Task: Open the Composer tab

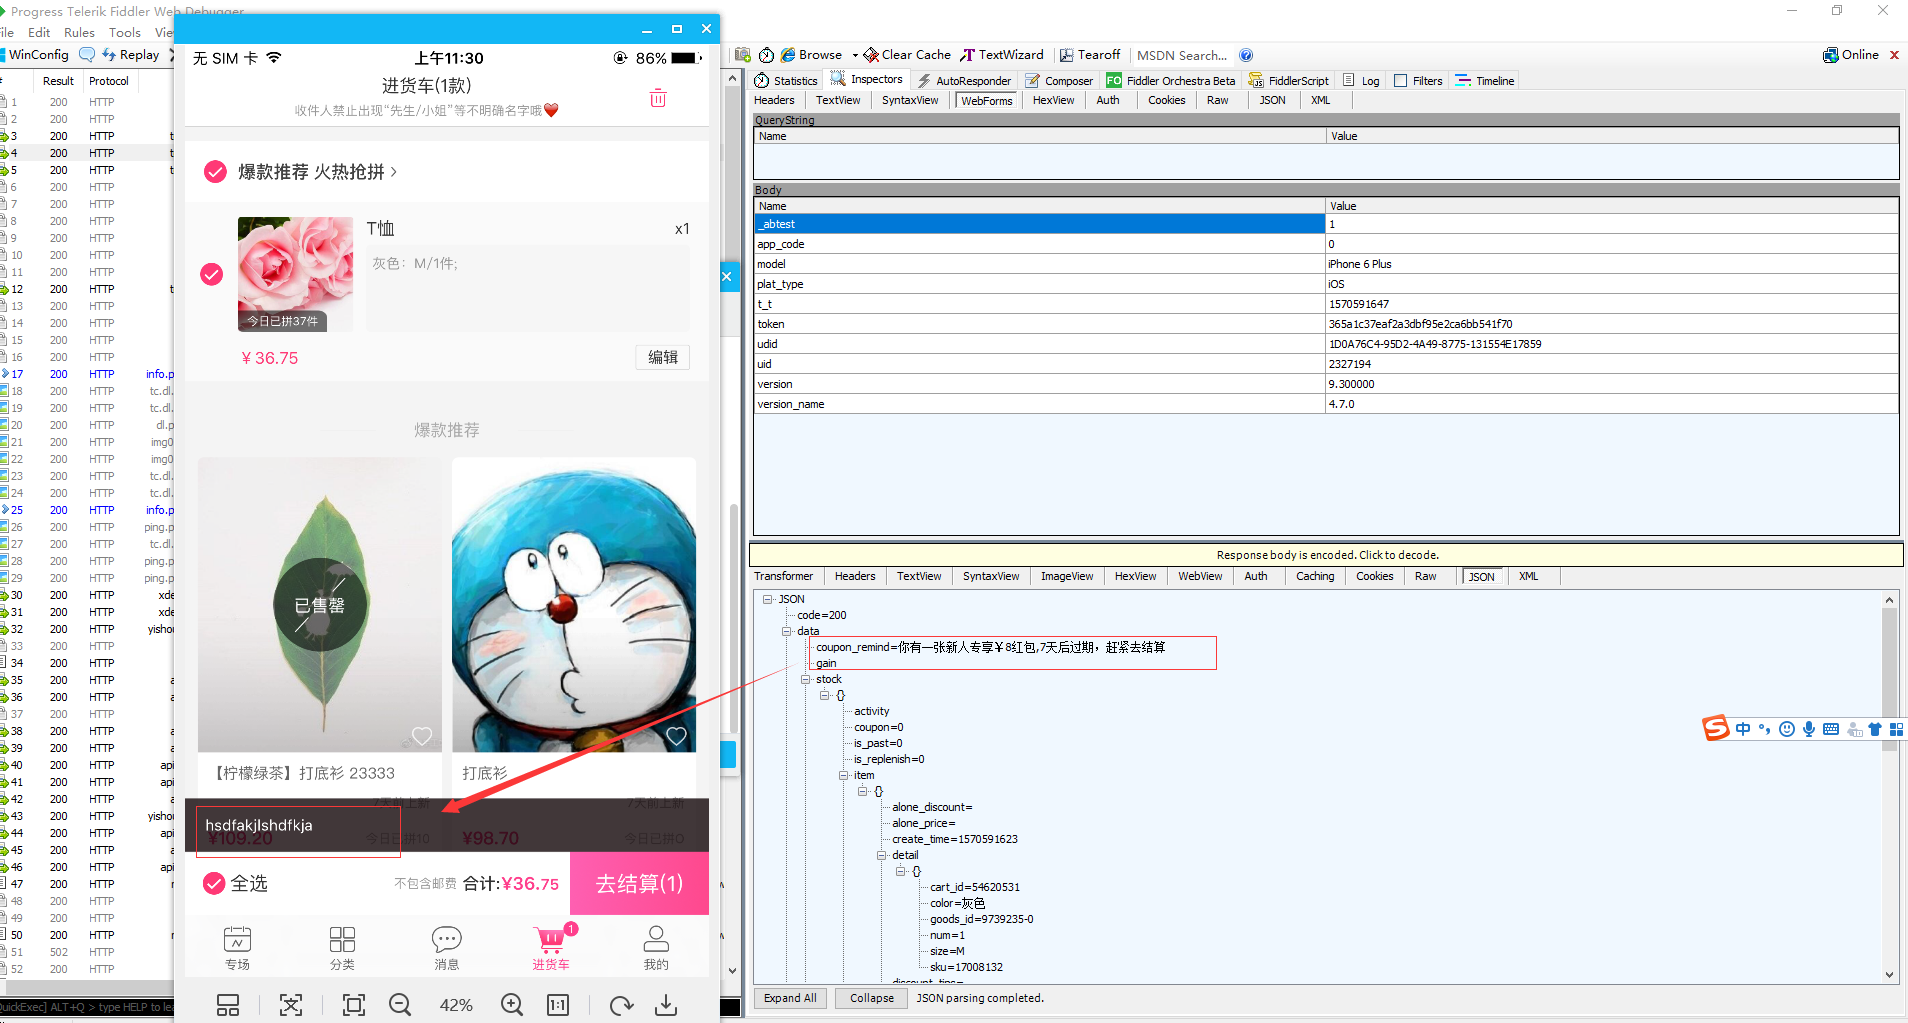Action: [1059, 81]
